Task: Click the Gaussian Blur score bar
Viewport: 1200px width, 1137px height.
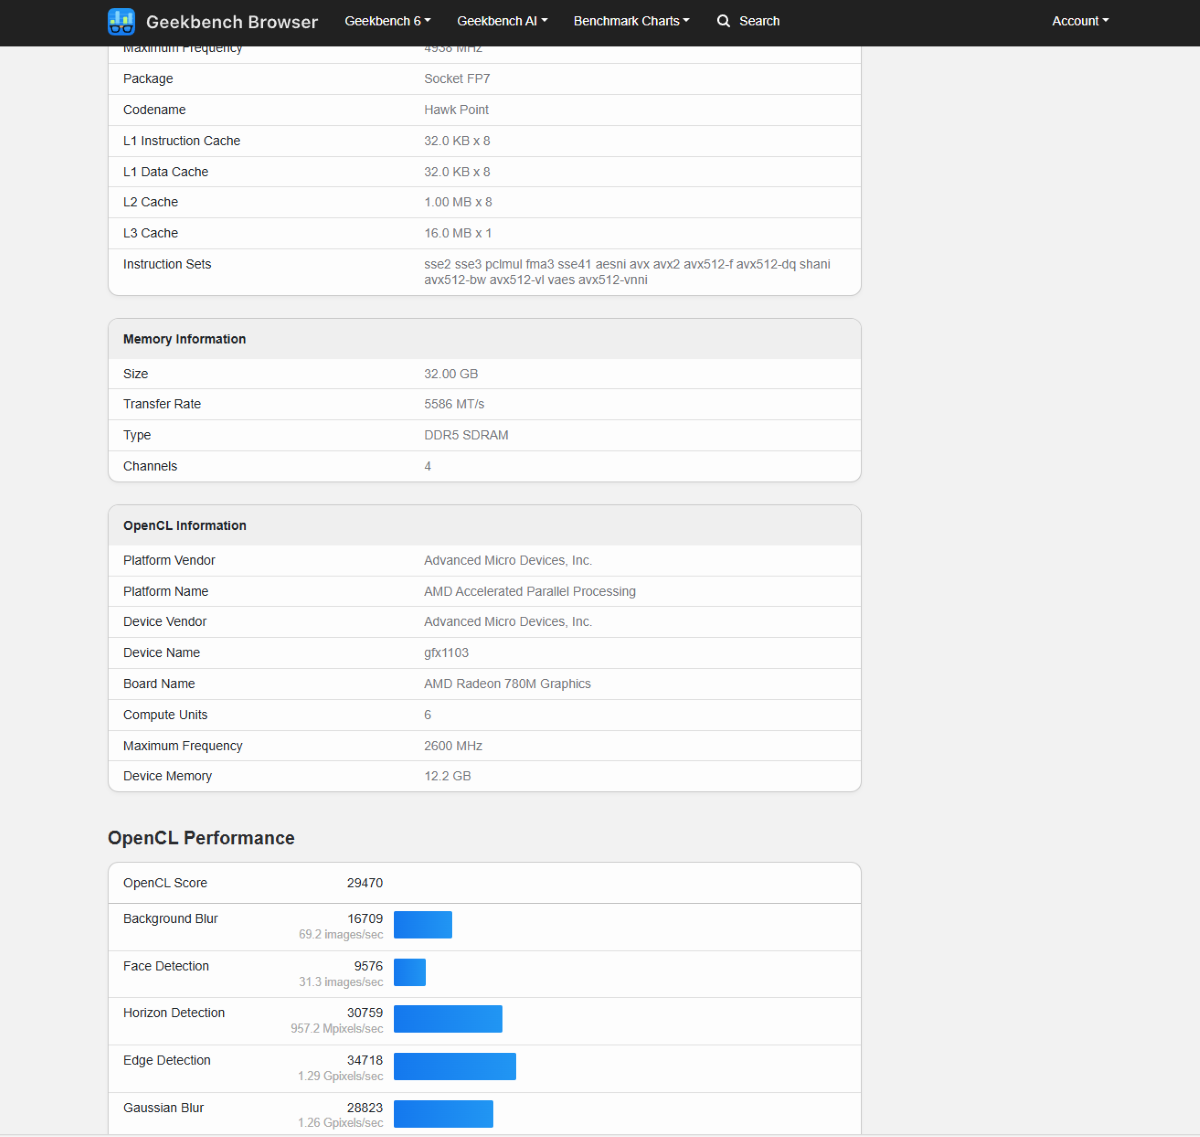Action: 444,1114
